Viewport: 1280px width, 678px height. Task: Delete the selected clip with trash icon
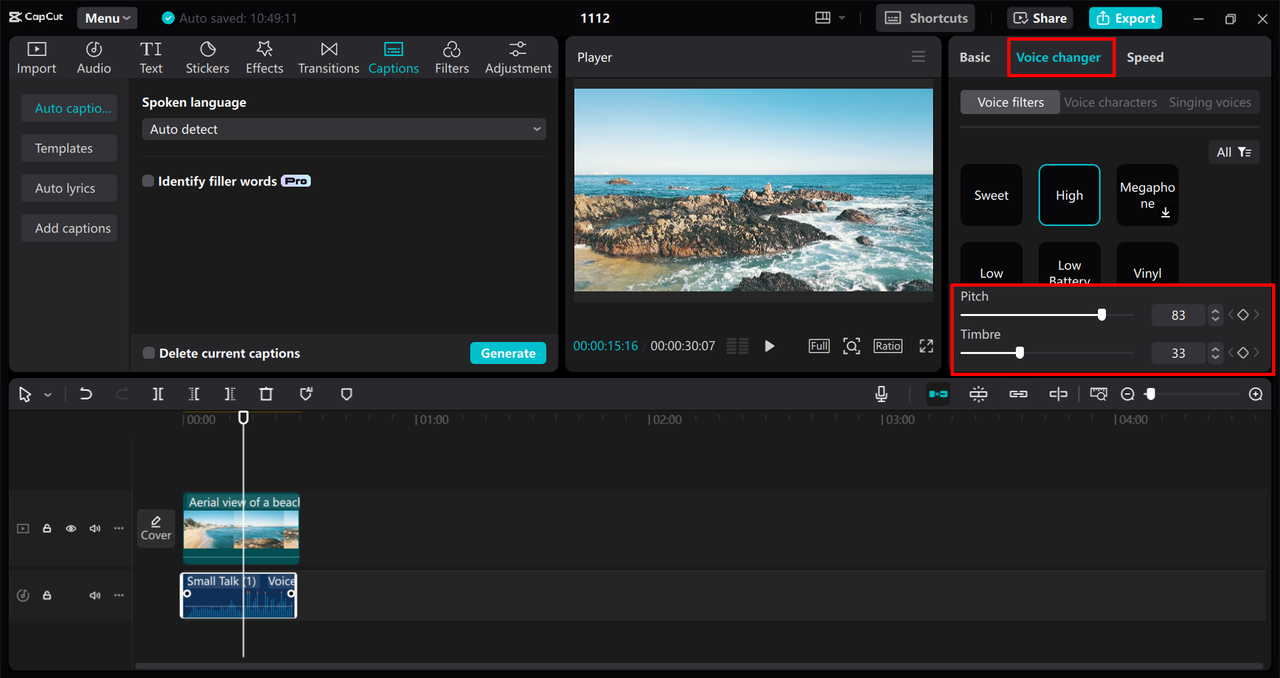[266, 394]
